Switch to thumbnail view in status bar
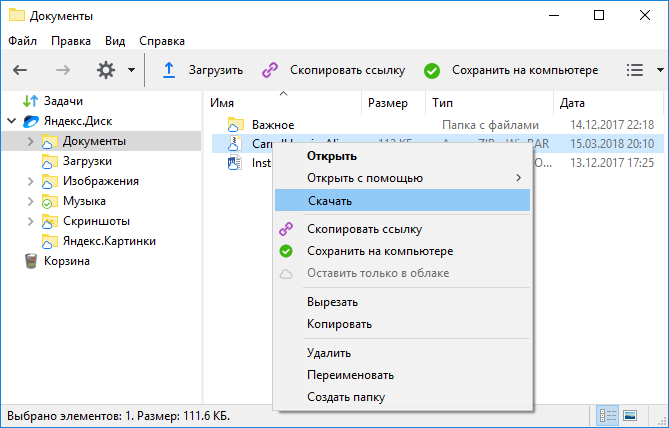The height and width of the screenshot is (428, 669). tap(631, 415)
